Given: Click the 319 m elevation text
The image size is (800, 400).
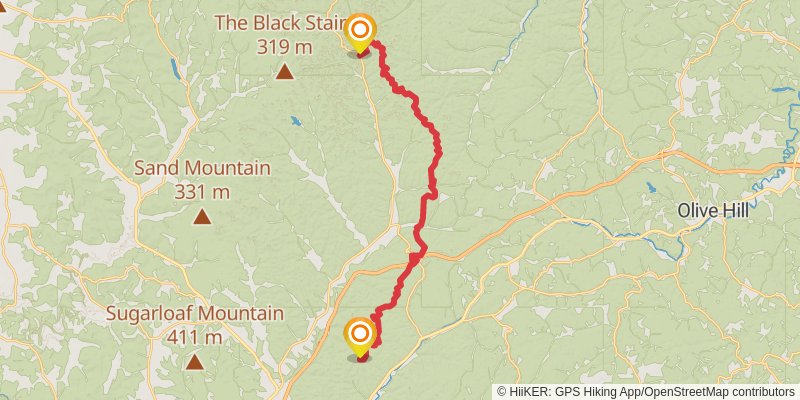Looking at the screenshot, I should point(284,47).
